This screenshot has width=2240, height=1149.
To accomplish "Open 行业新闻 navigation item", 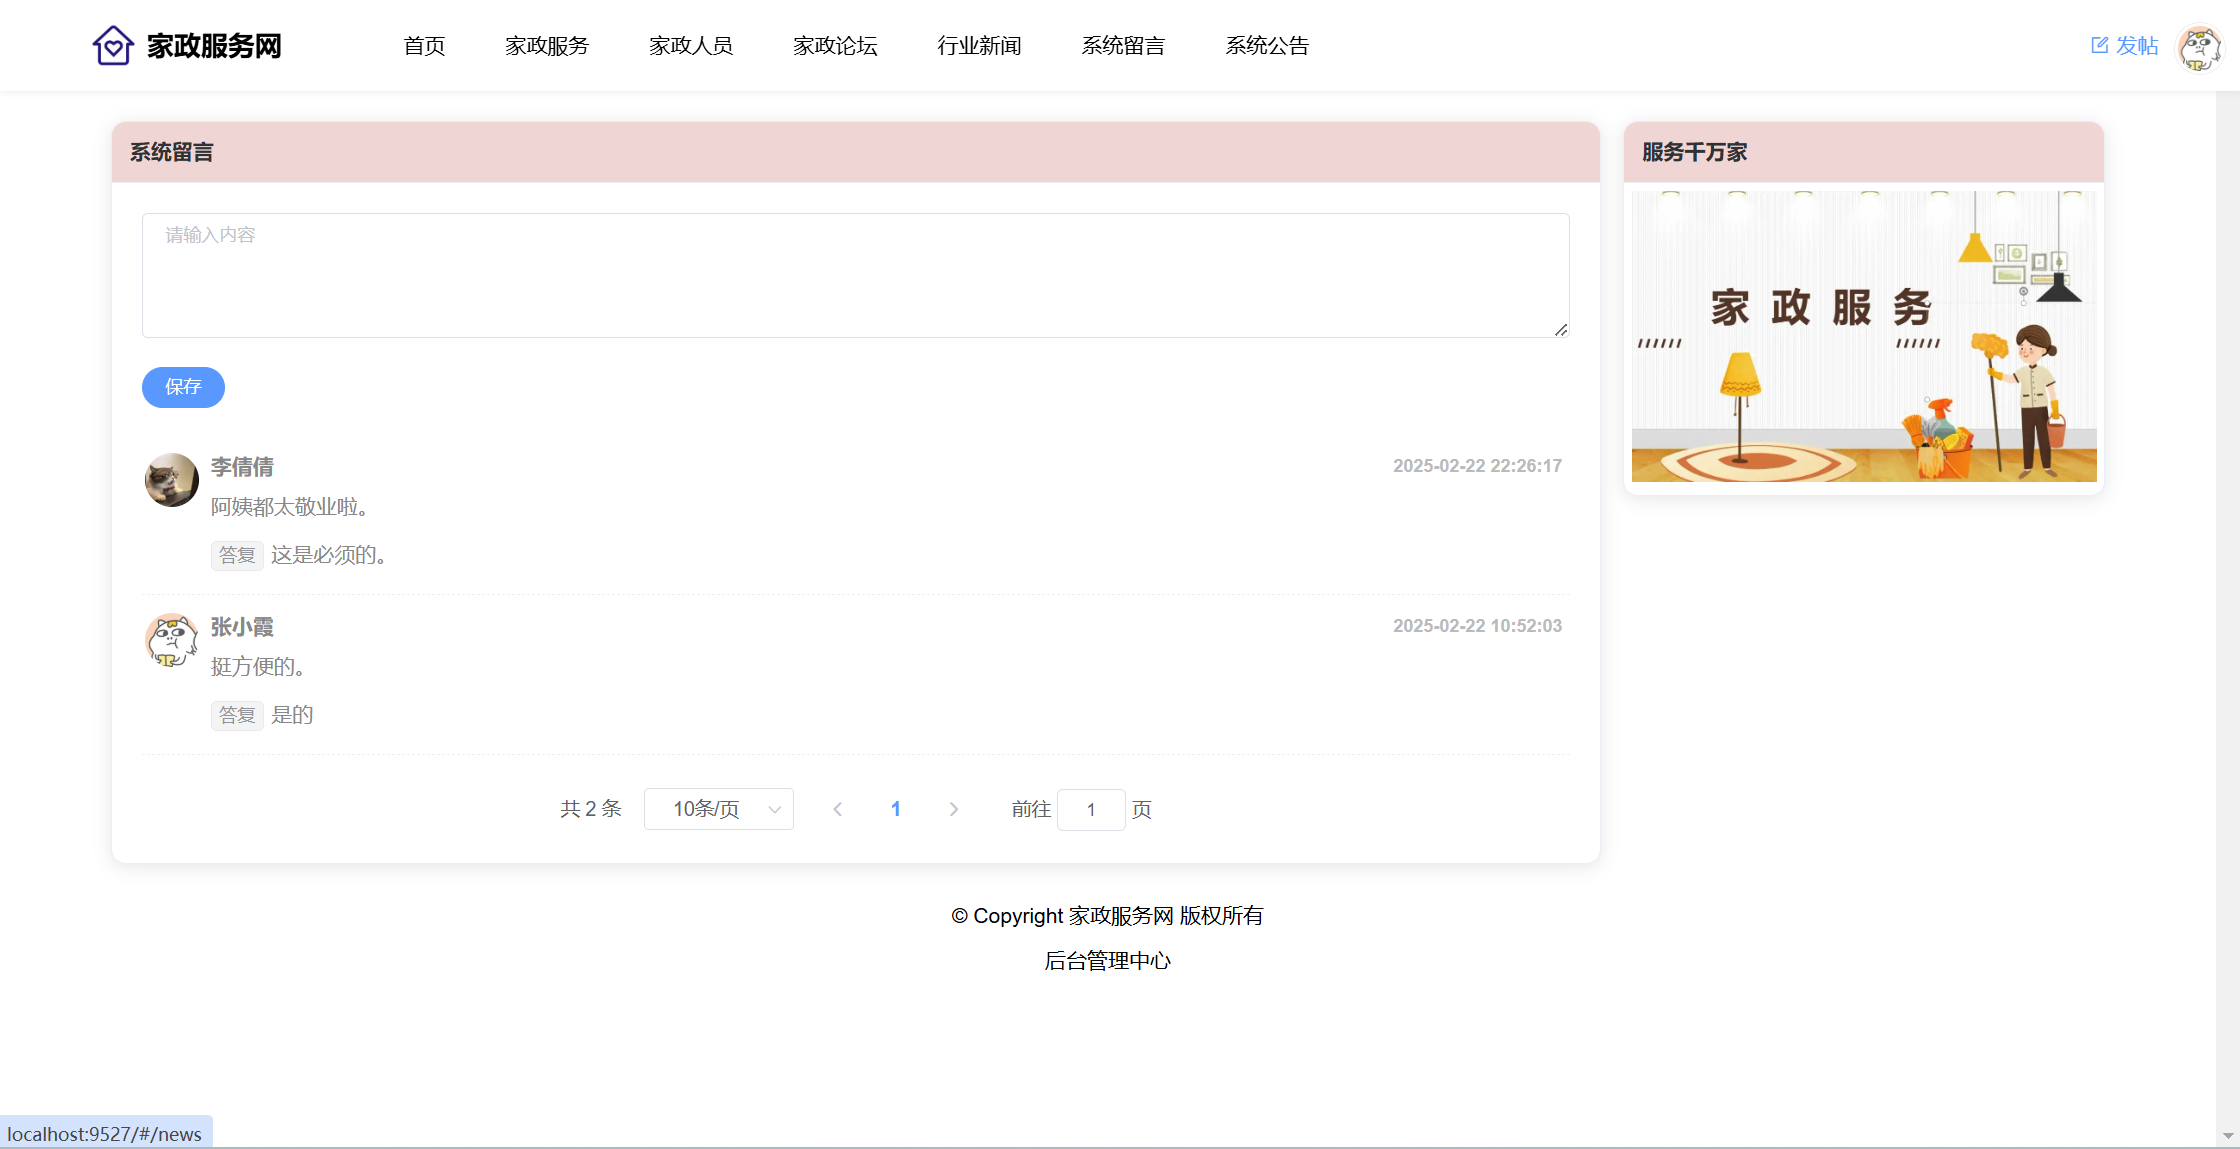I will coord(979,46).
